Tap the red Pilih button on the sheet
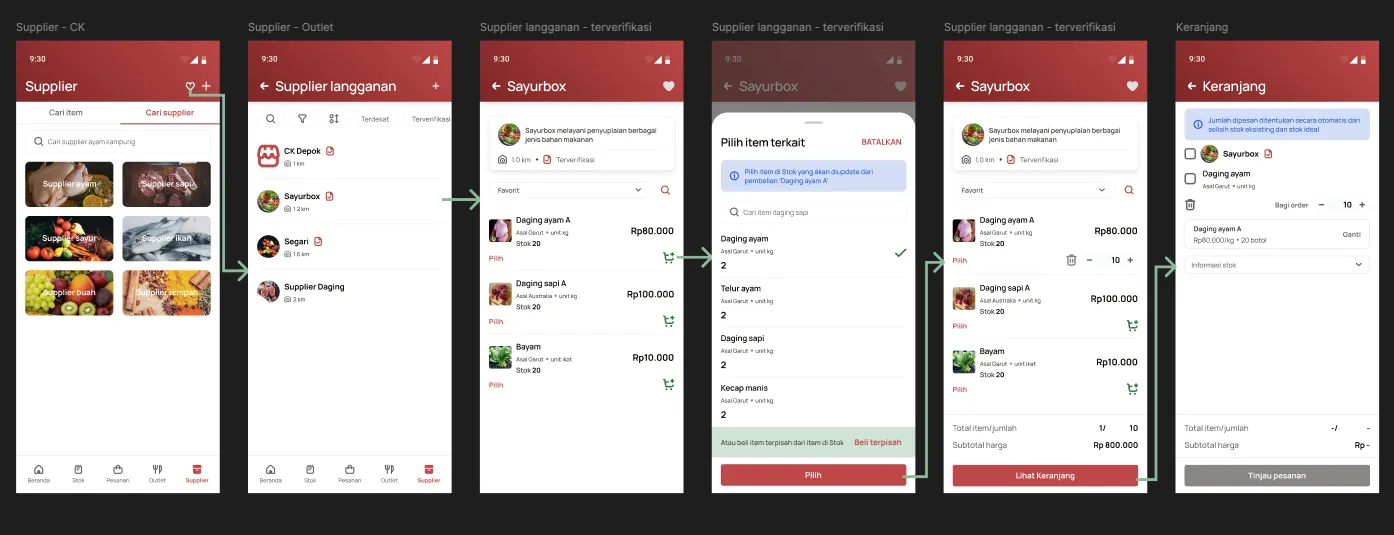Screen dimensions: 1394x535 [813, 475]
